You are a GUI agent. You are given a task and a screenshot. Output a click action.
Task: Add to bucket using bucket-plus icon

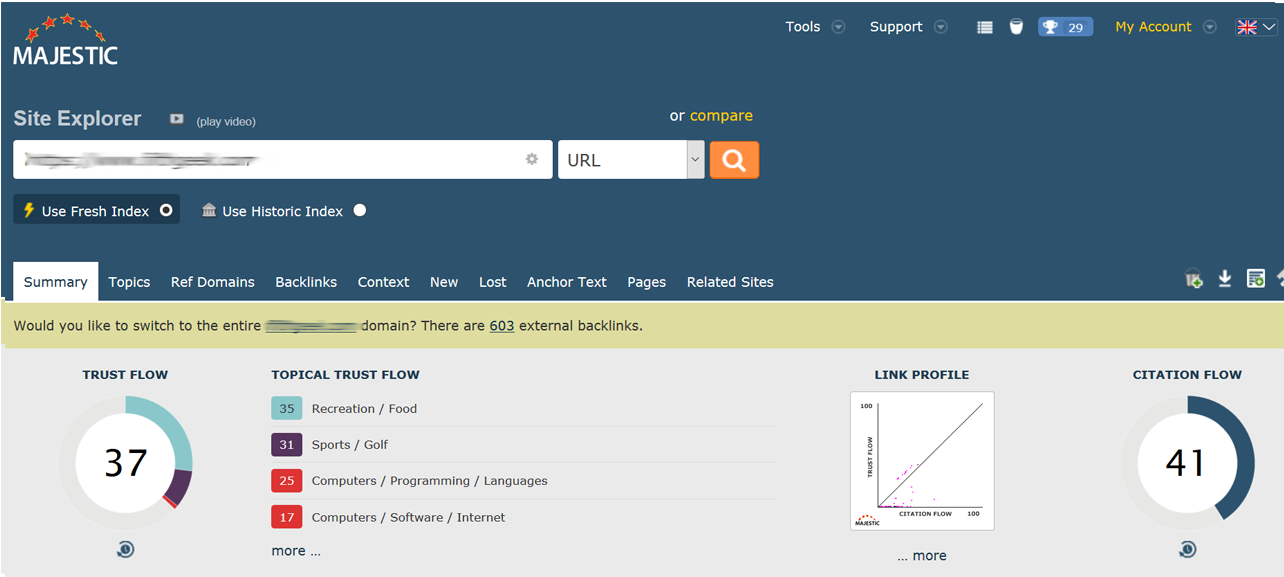[1194, 279]
